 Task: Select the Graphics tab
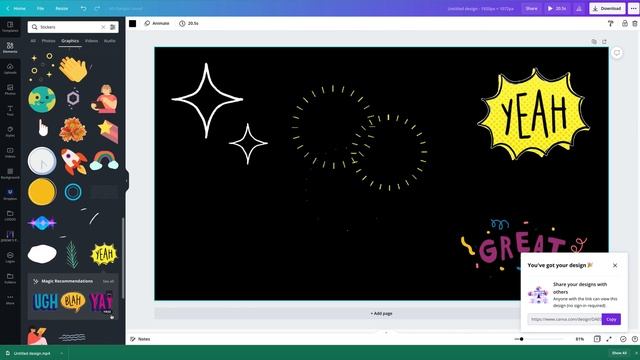pos(70,41)
